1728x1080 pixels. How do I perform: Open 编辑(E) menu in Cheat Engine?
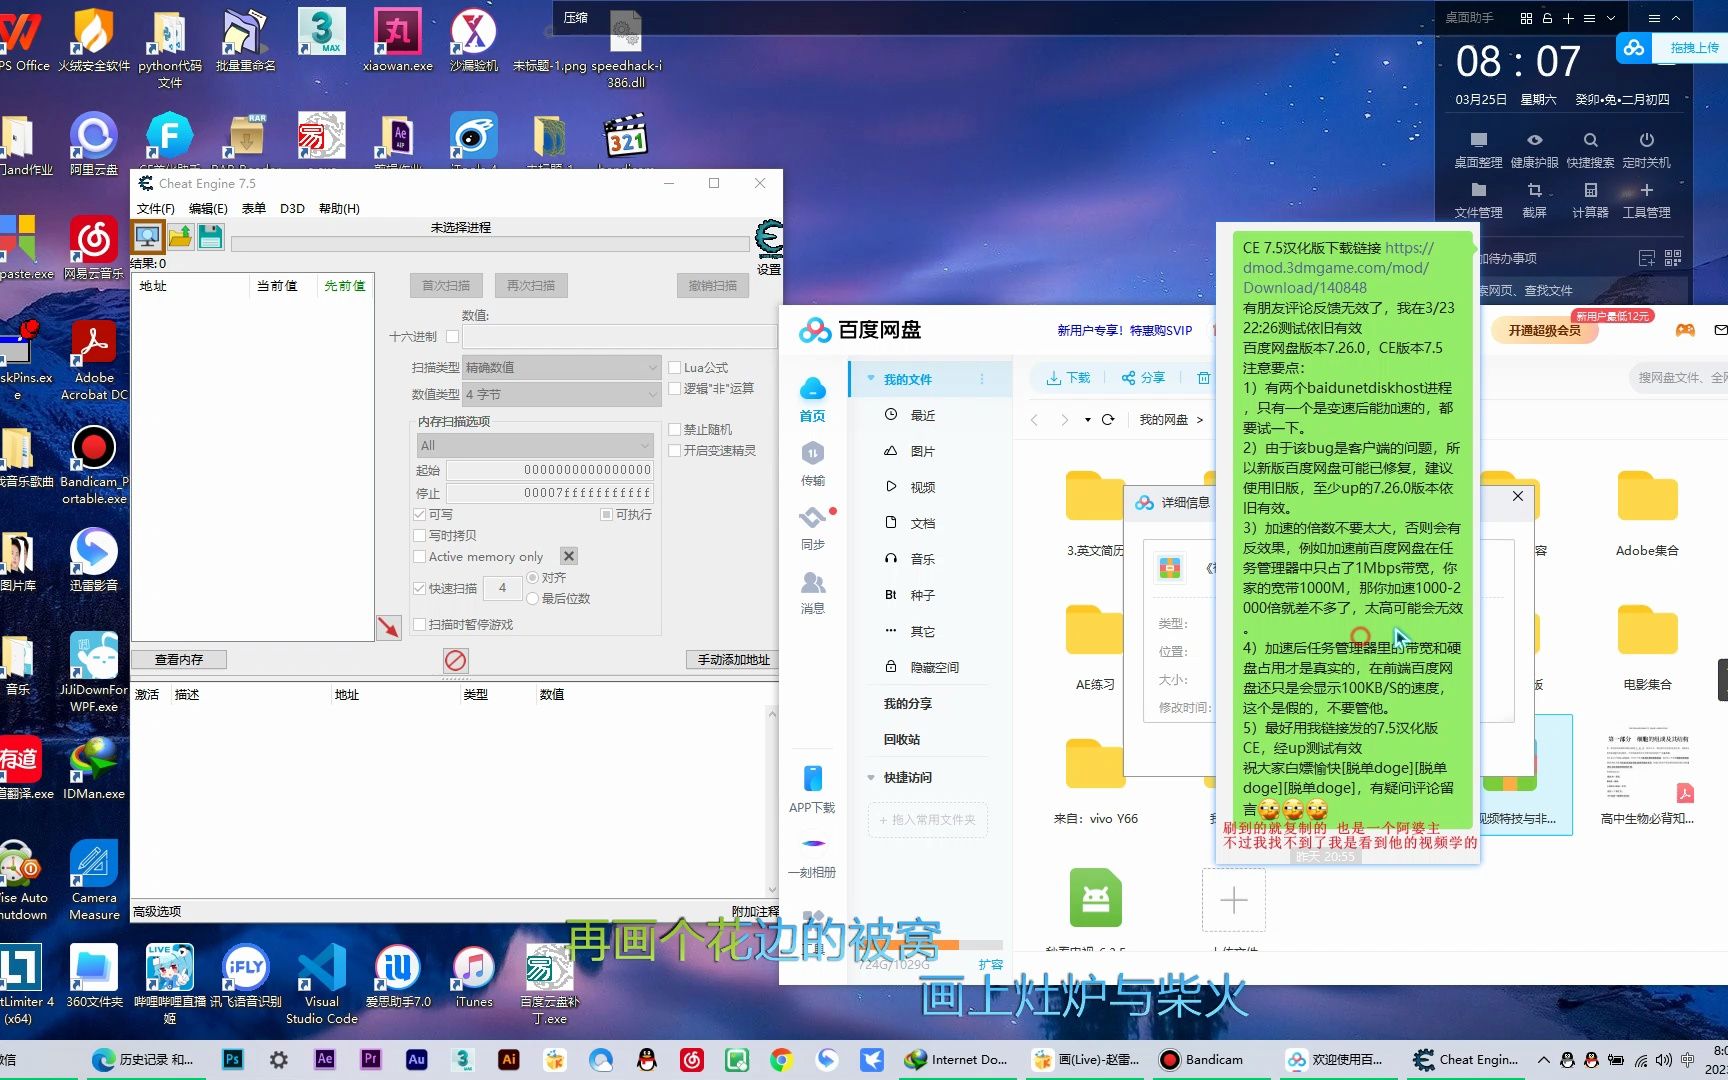[x=208, y=209]
